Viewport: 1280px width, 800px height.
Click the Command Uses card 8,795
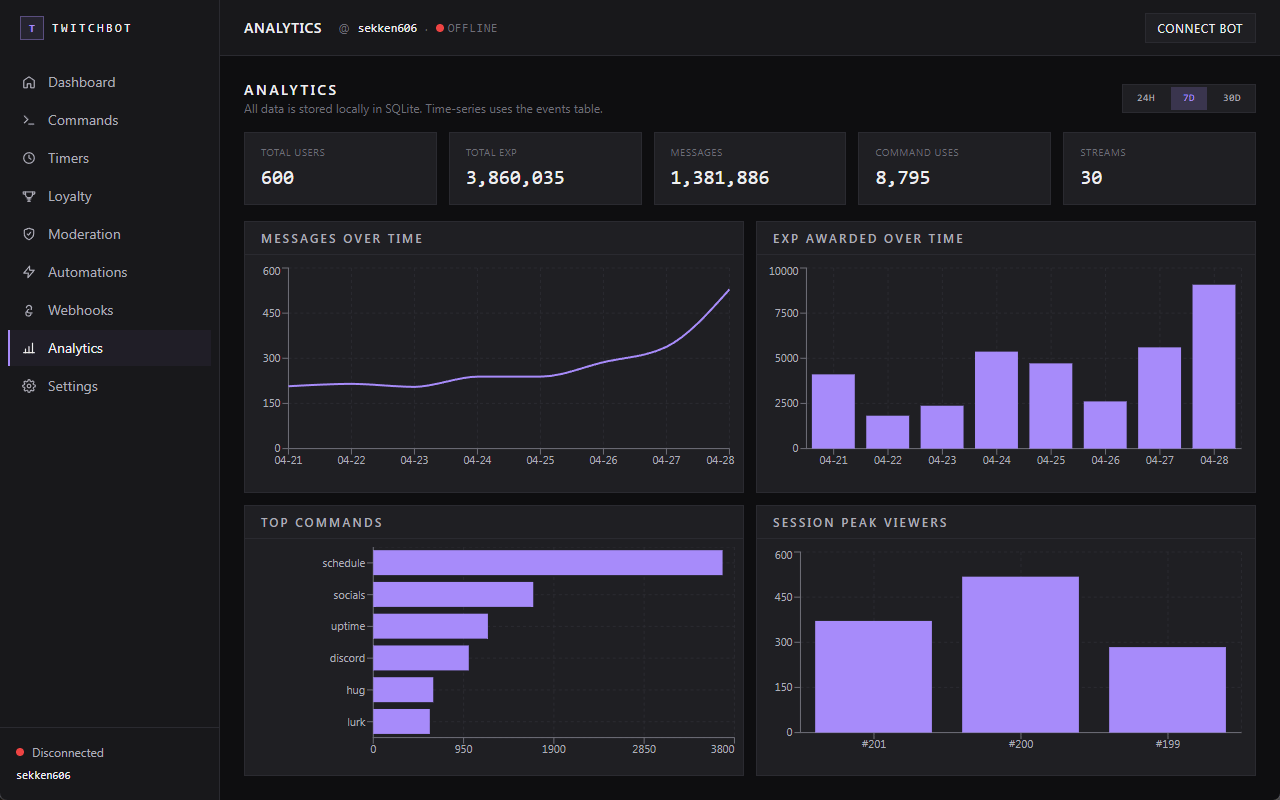pos(954,169)
